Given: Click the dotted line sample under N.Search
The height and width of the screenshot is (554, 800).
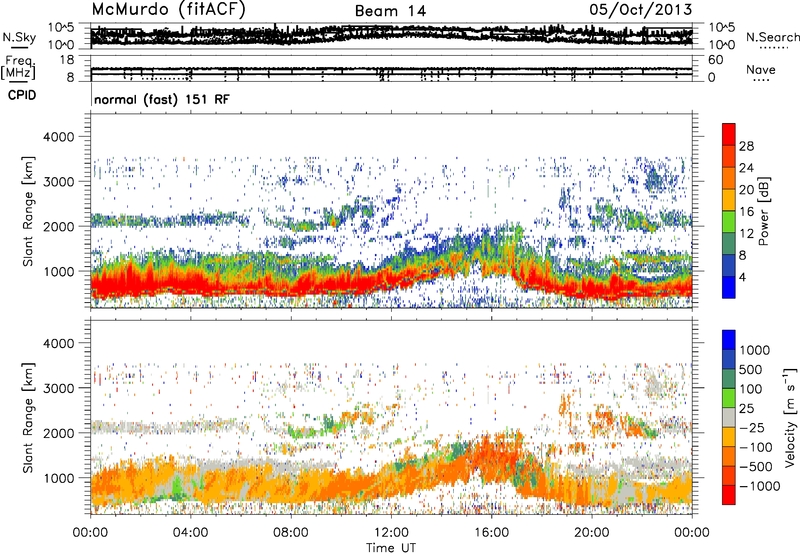Looking at the screenshot, I should tap(774, 48).
